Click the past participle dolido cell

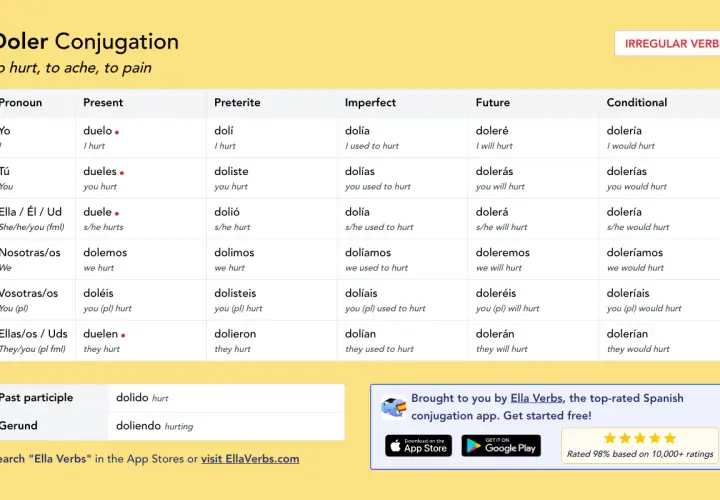click(226, 398)
